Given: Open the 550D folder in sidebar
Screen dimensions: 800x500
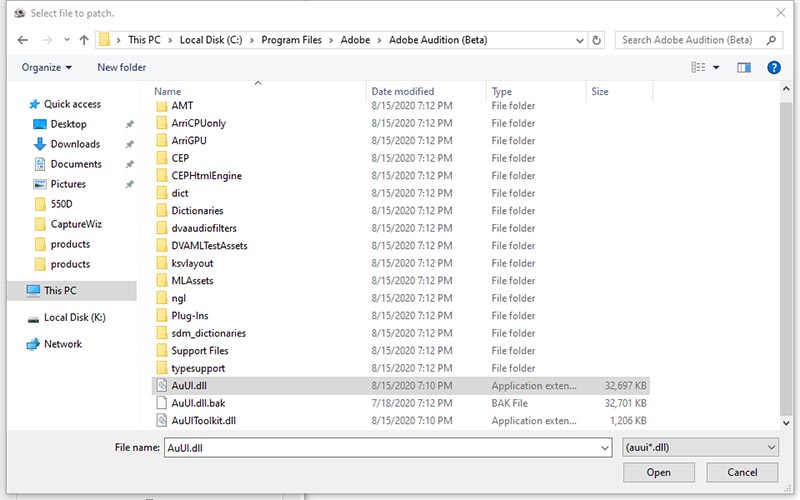Looking at the screenshot, I should point(61,204).
